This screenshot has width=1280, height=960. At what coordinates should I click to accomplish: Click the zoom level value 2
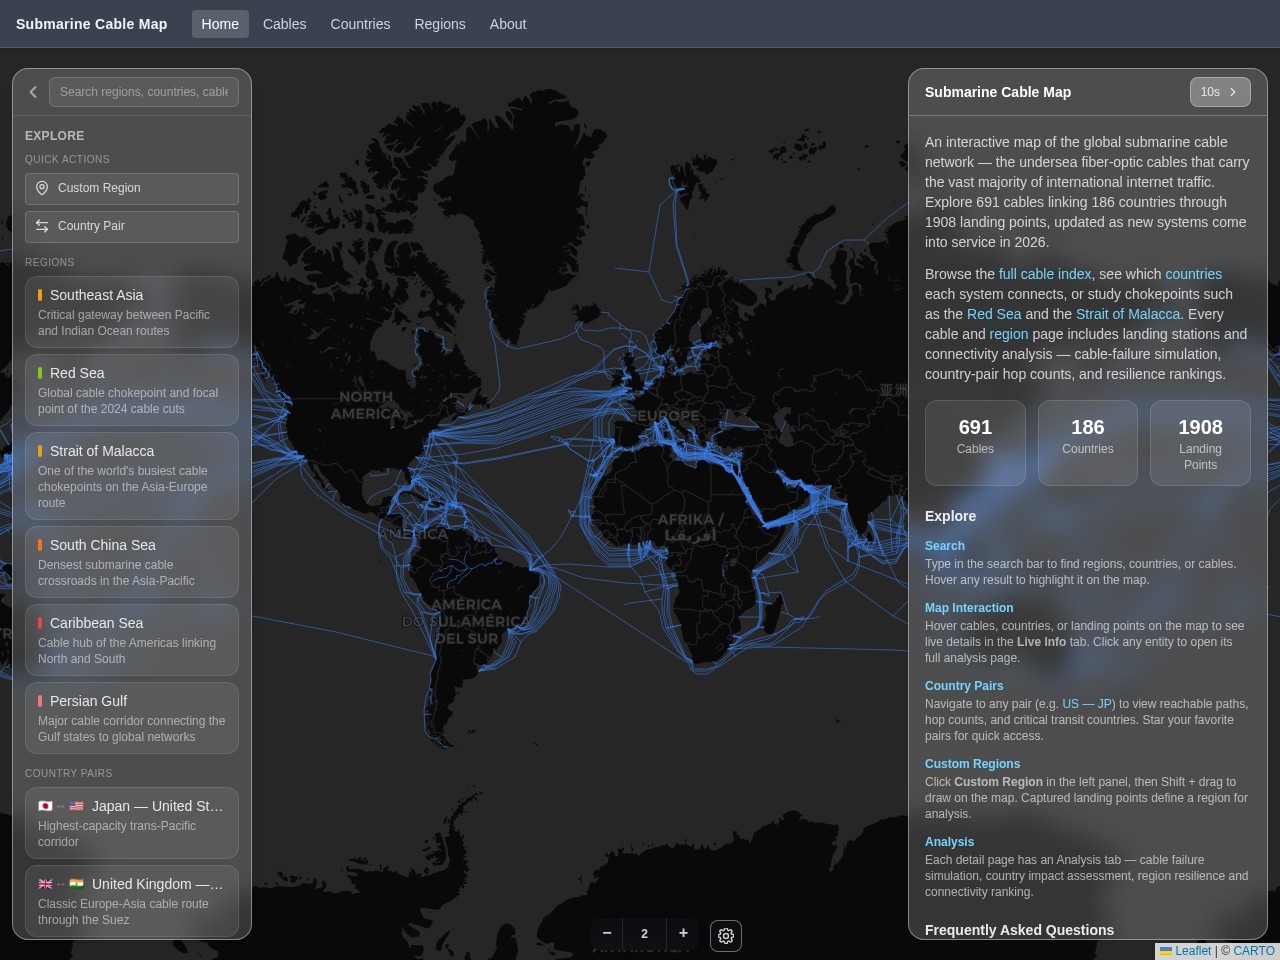click(x=645, y=934)
